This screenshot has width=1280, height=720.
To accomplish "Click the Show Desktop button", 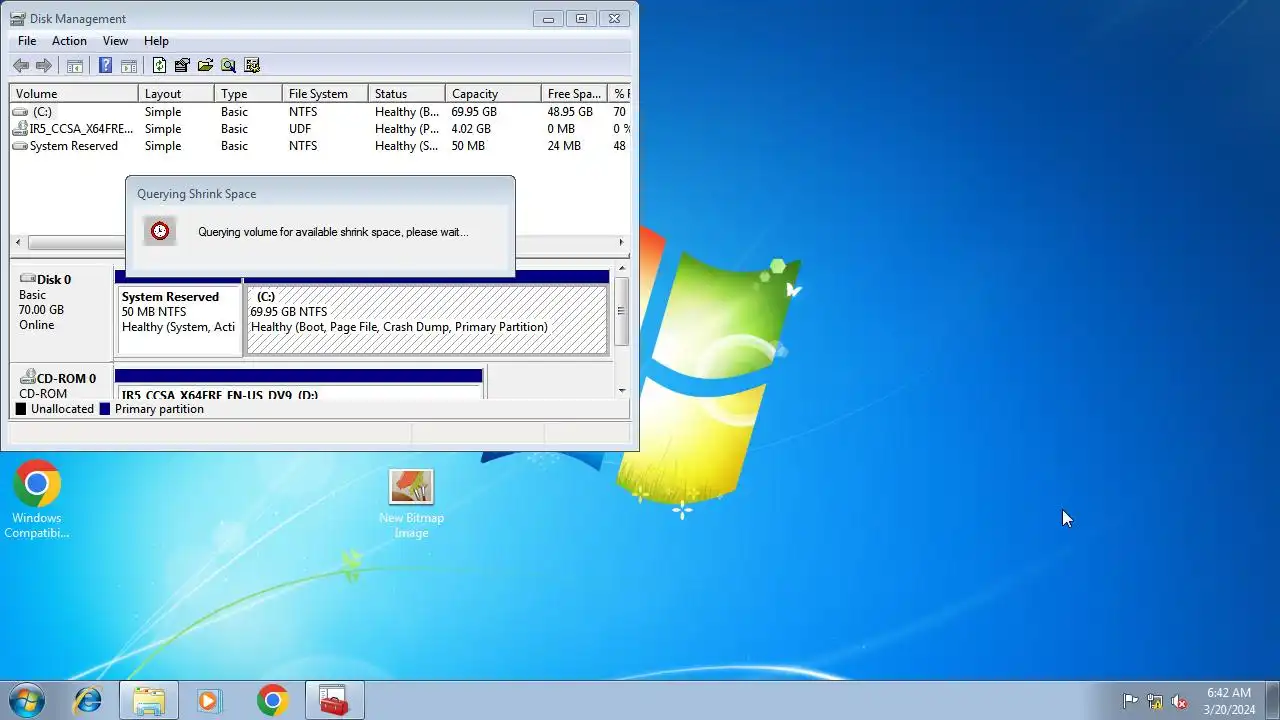I will (1272, 700).
